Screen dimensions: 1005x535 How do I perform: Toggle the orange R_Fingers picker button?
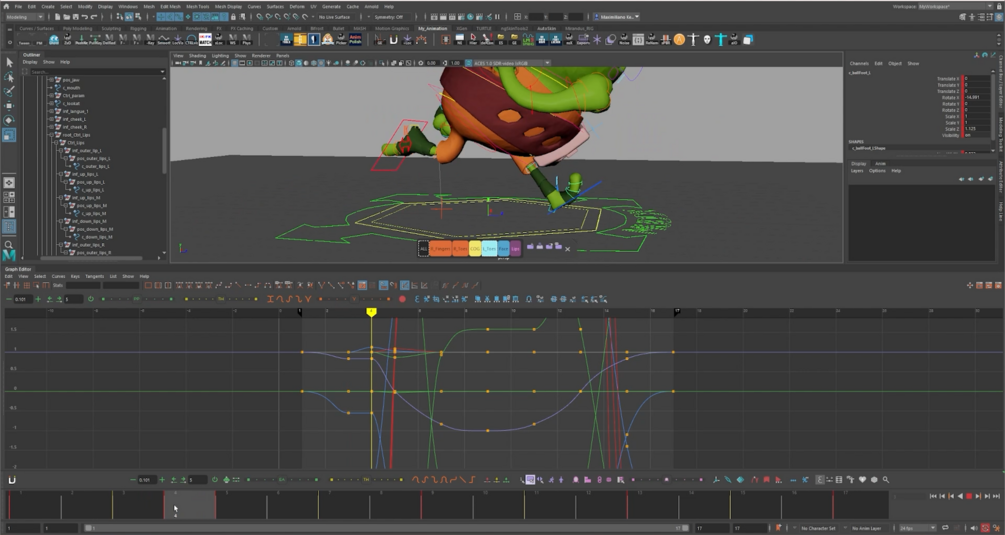(x=440, y=249)
